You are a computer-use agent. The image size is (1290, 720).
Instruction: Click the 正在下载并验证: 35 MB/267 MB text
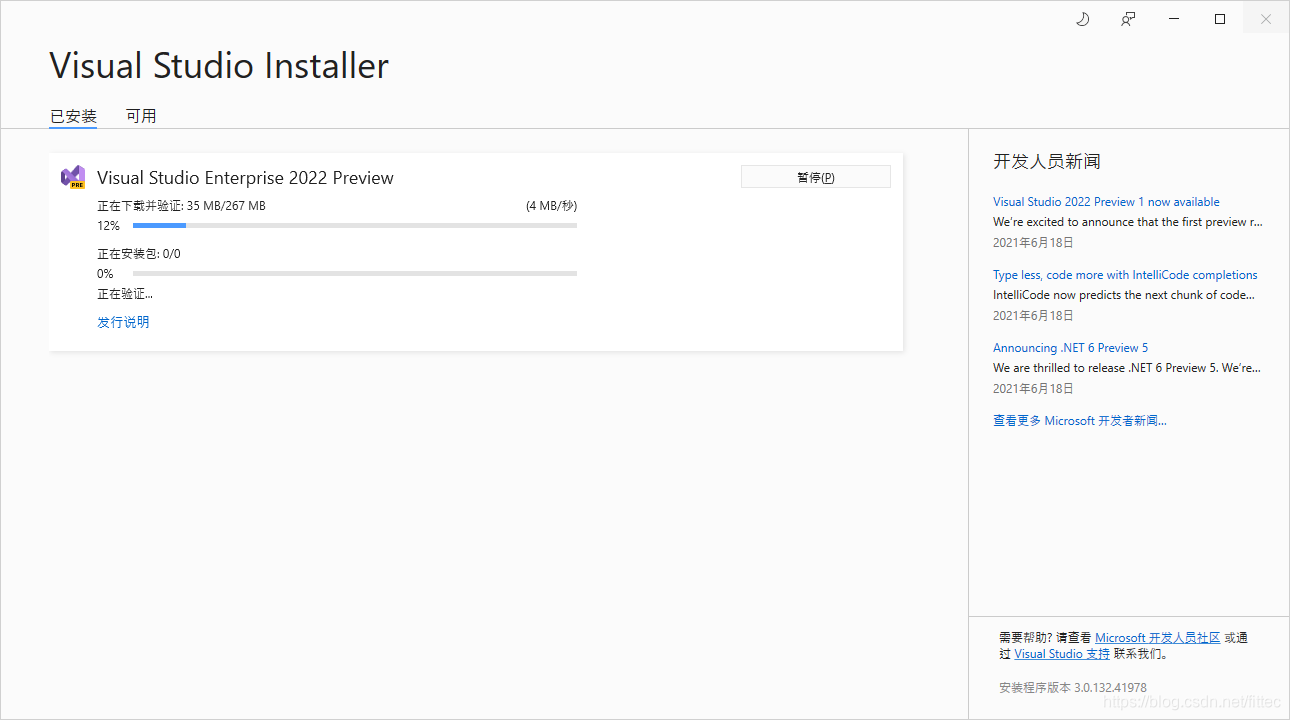click(x=181, y=206)
